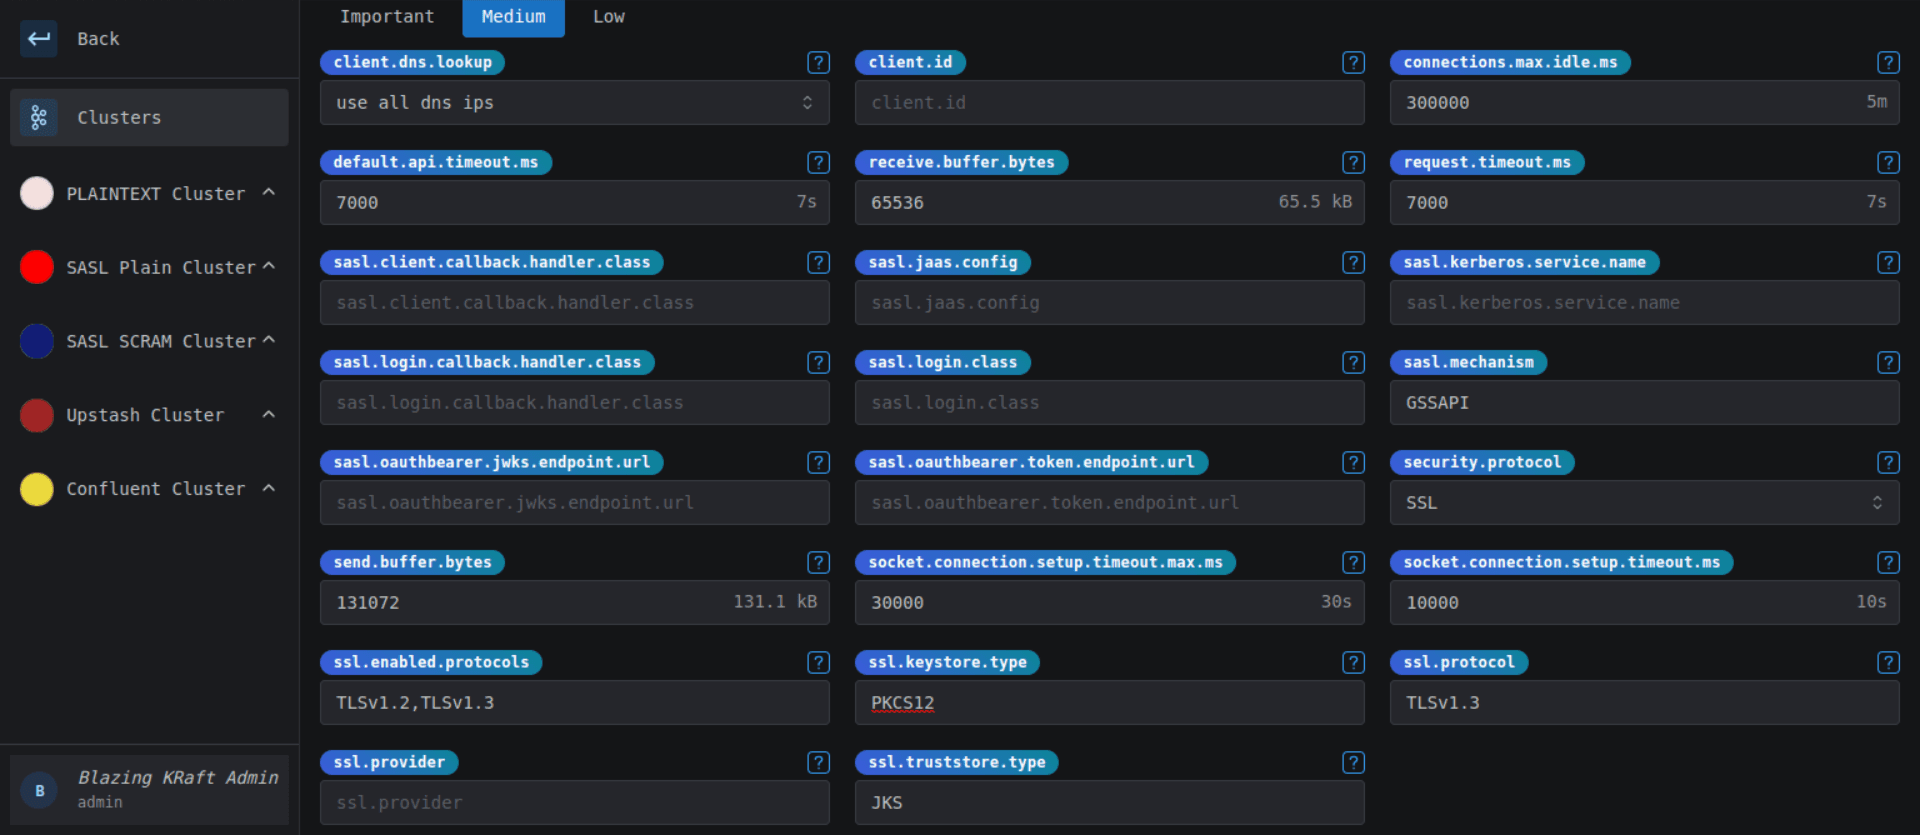
Task: Open help for socket.connection.setup.timeout.max.ms
Action: 1353,562
